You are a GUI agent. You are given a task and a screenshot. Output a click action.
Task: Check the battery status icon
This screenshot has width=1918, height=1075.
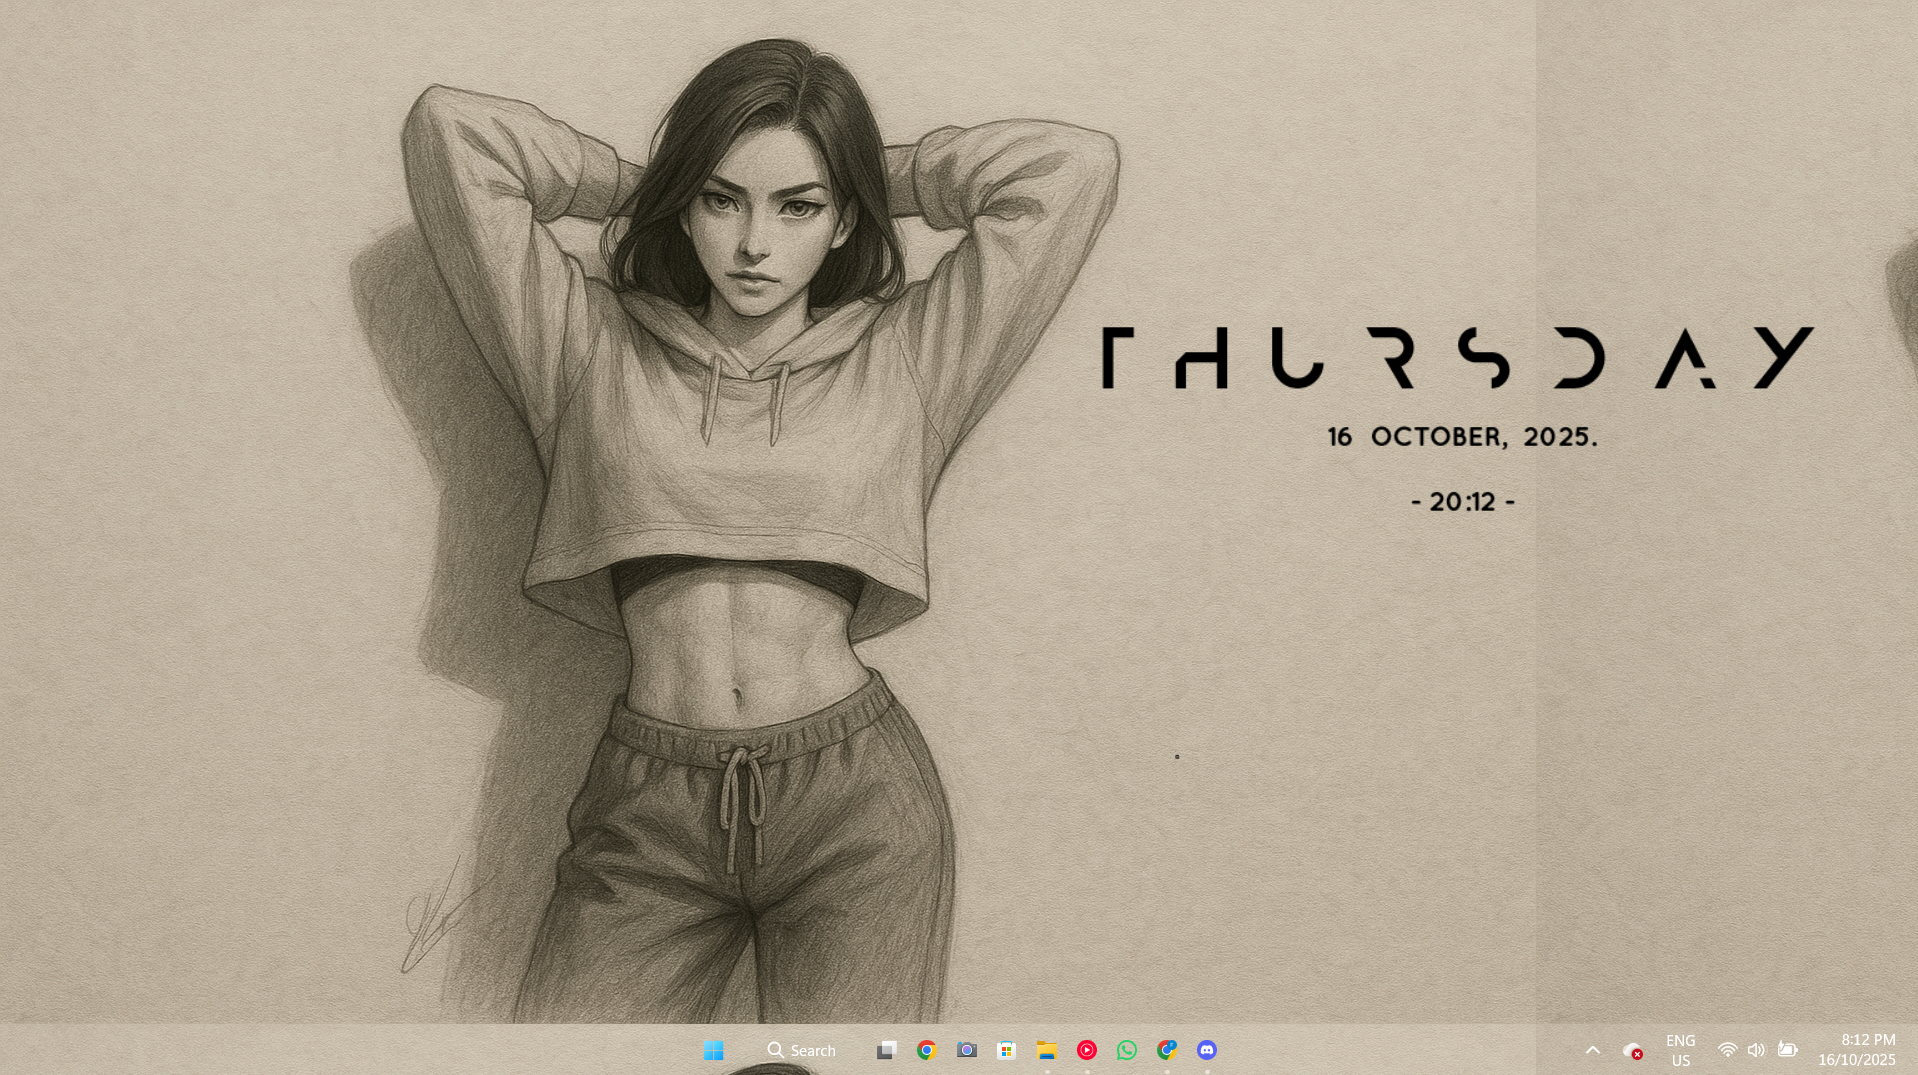click(1787, 1050)
